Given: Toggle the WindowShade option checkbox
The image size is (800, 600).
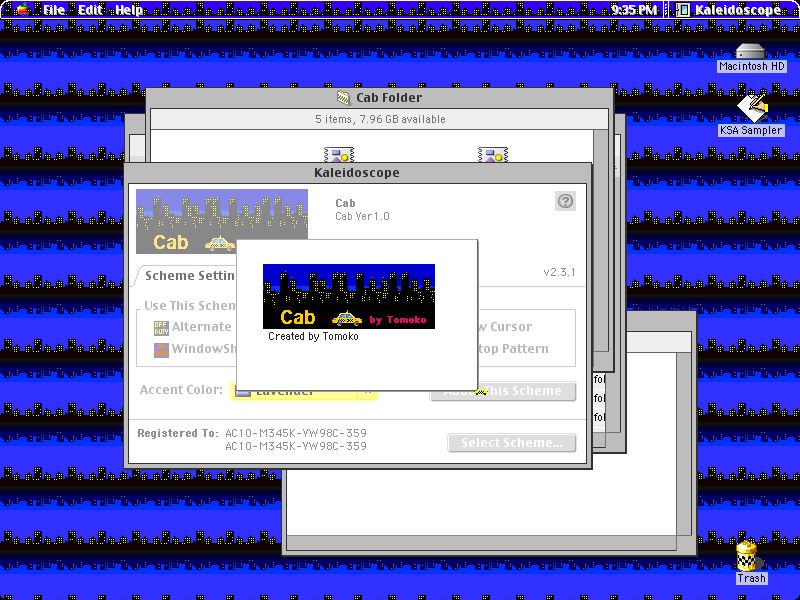Looking at the screenshot, I should (161, 350).
